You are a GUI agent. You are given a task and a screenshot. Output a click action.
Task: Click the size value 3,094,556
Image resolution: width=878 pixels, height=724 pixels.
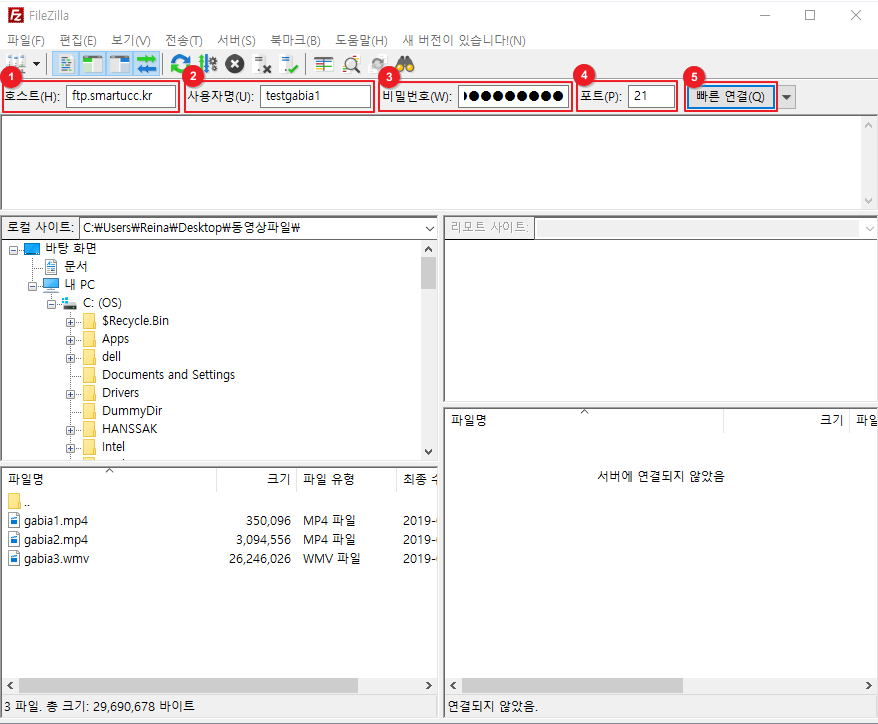(263, 540)
